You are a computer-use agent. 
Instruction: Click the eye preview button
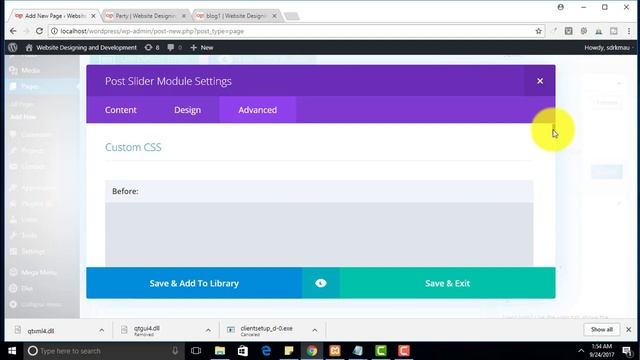(321, 283)
